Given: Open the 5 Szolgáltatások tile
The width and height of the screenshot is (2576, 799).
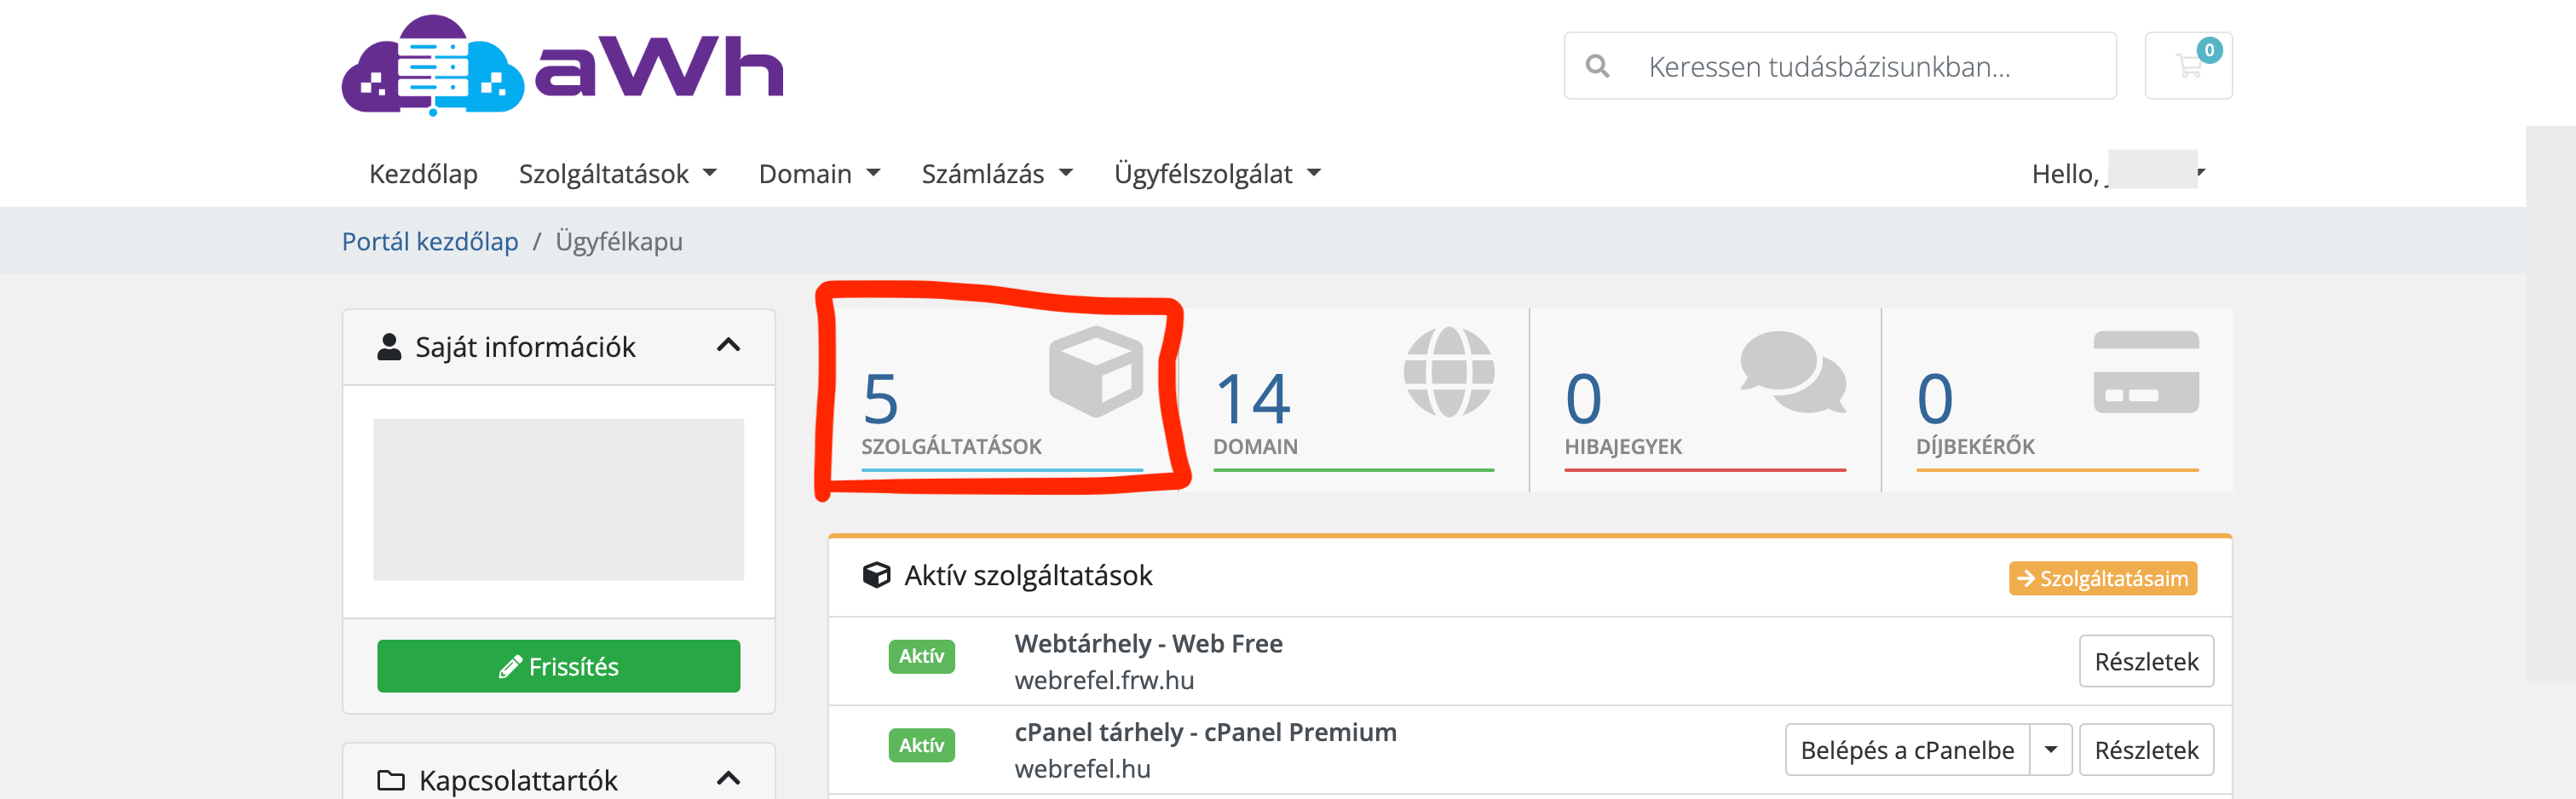Looking at the screenshot, I should coord(1002,399).
